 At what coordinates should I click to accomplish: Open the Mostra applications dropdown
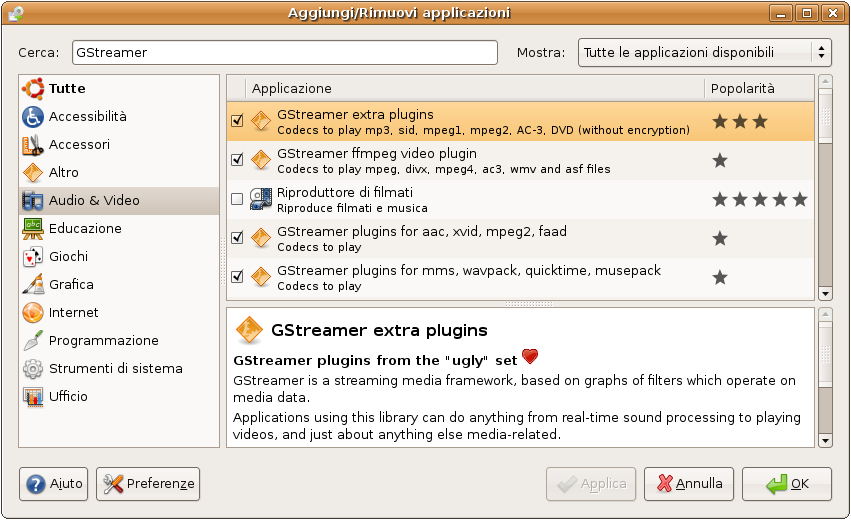click(x=704, y=53)
